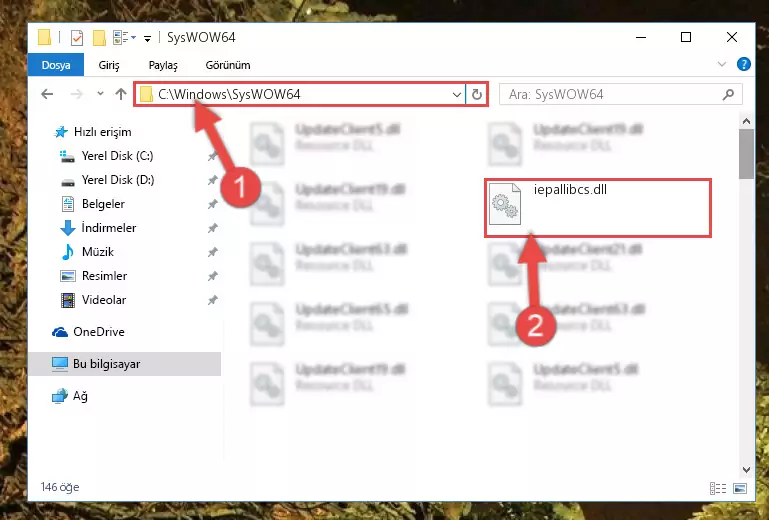Click the iepallibcs.dll gear file icon

[x=505, y=204]
